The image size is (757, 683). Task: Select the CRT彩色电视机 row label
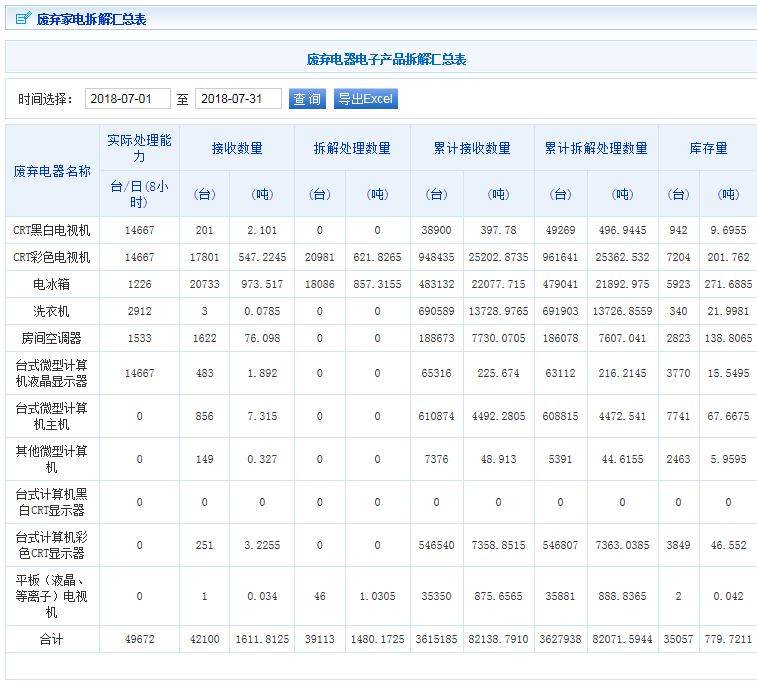(52, 257)
